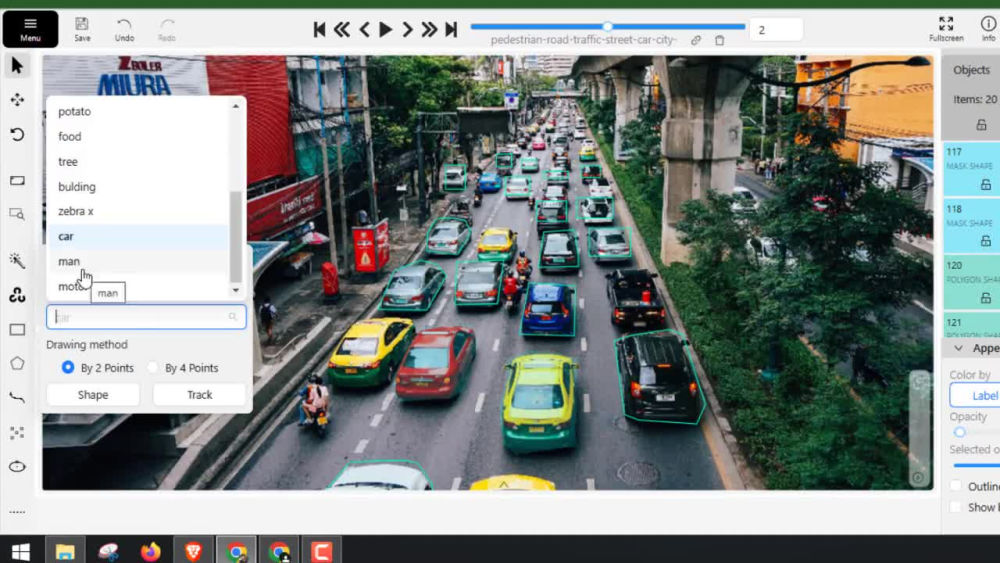Toggle lock on object 118

(985, 241)
